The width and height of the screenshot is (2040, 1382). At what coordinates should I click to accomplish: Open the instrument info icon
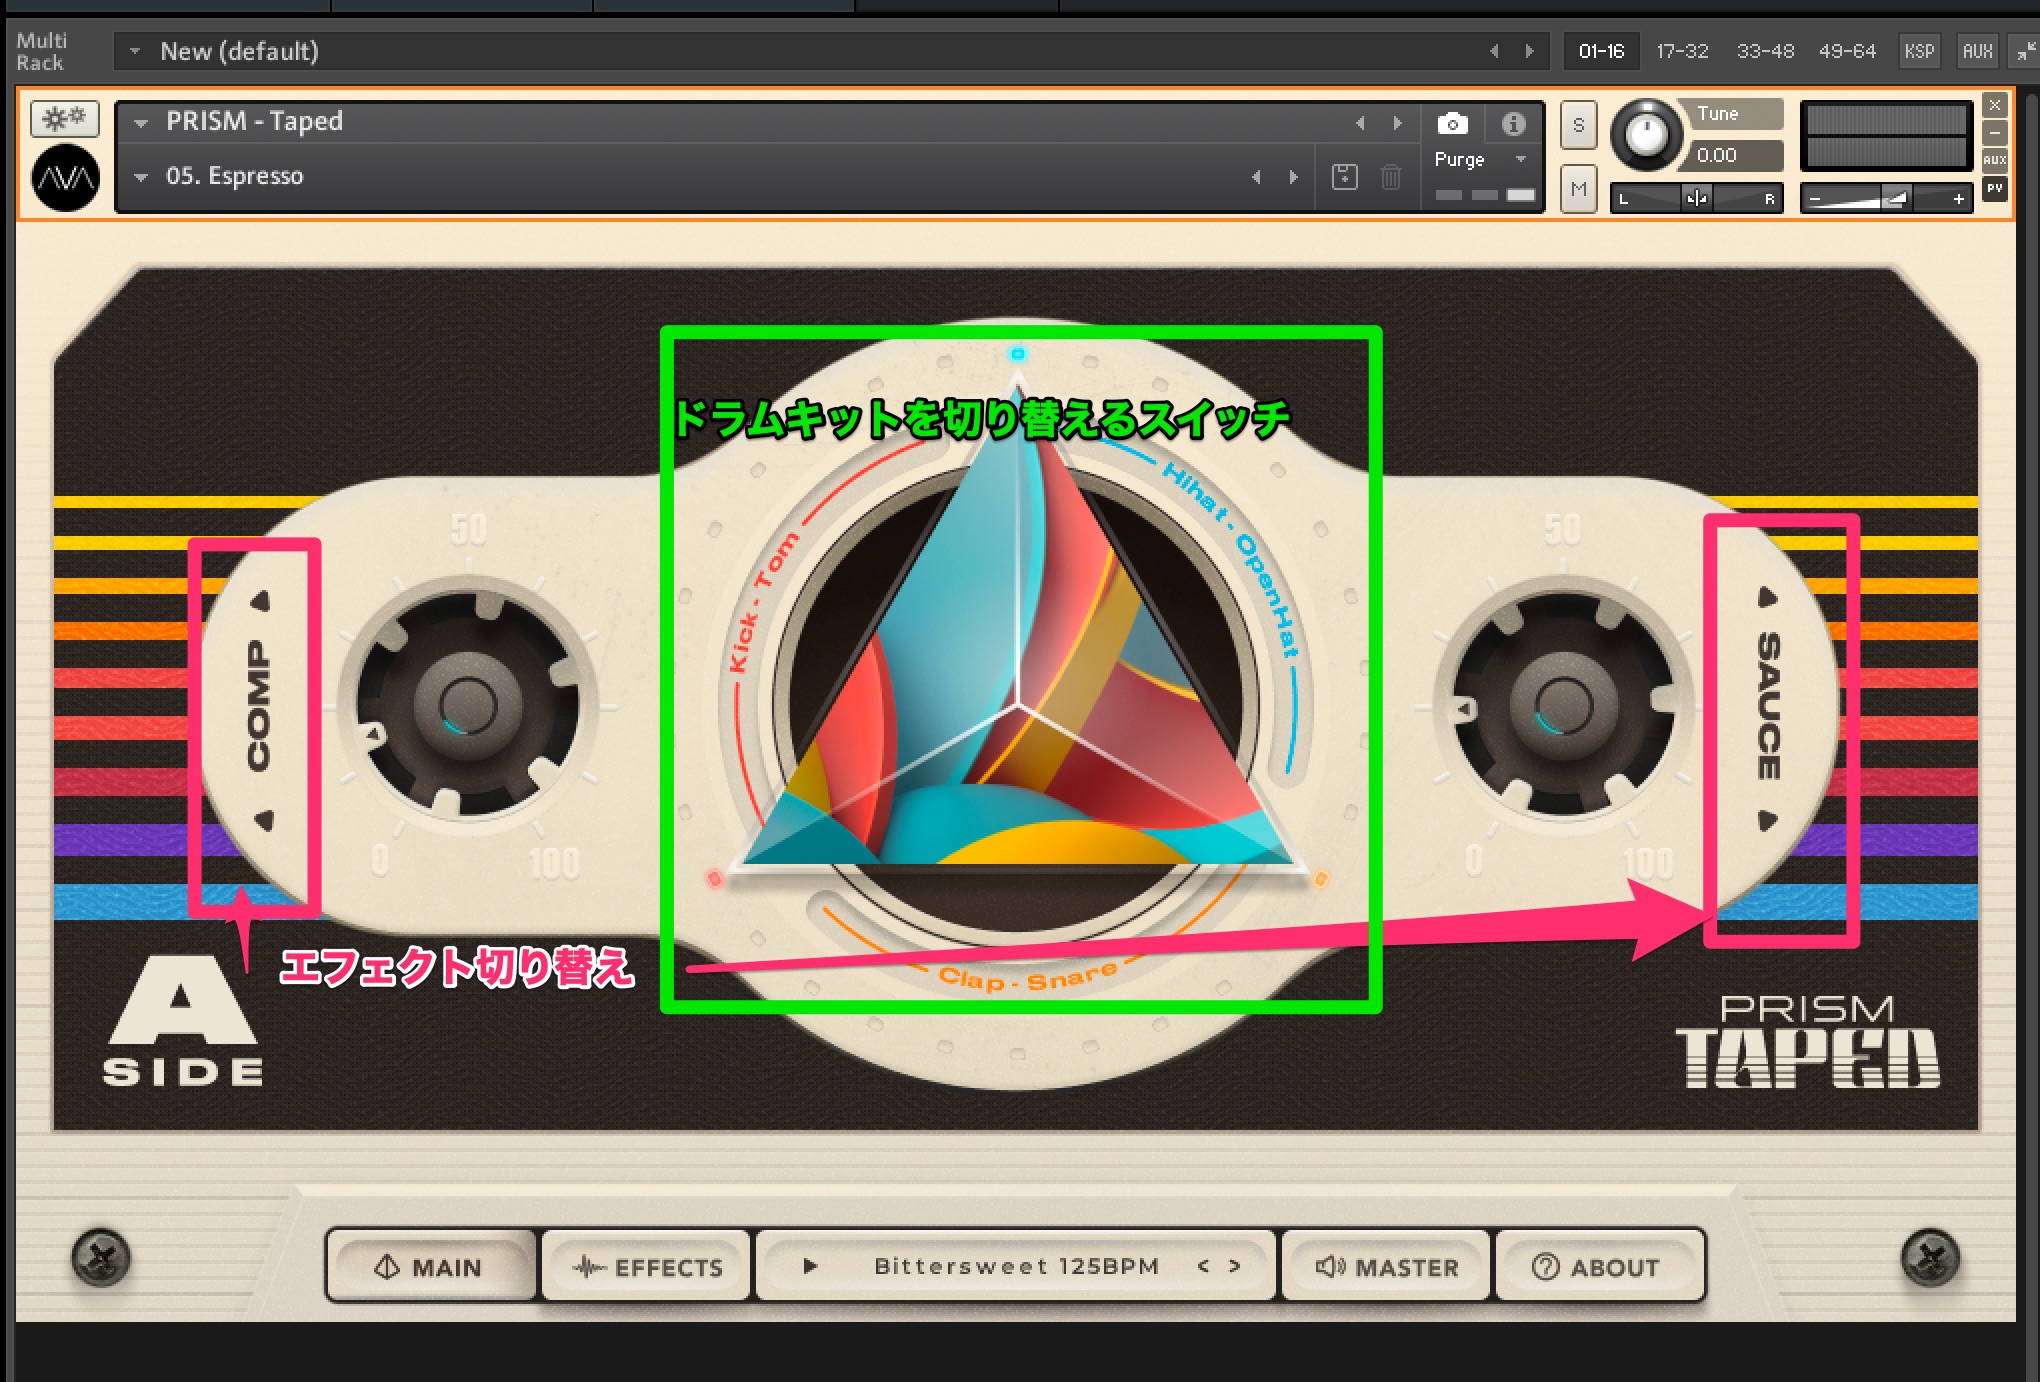pyautogui.click(x=1513, y=123)
